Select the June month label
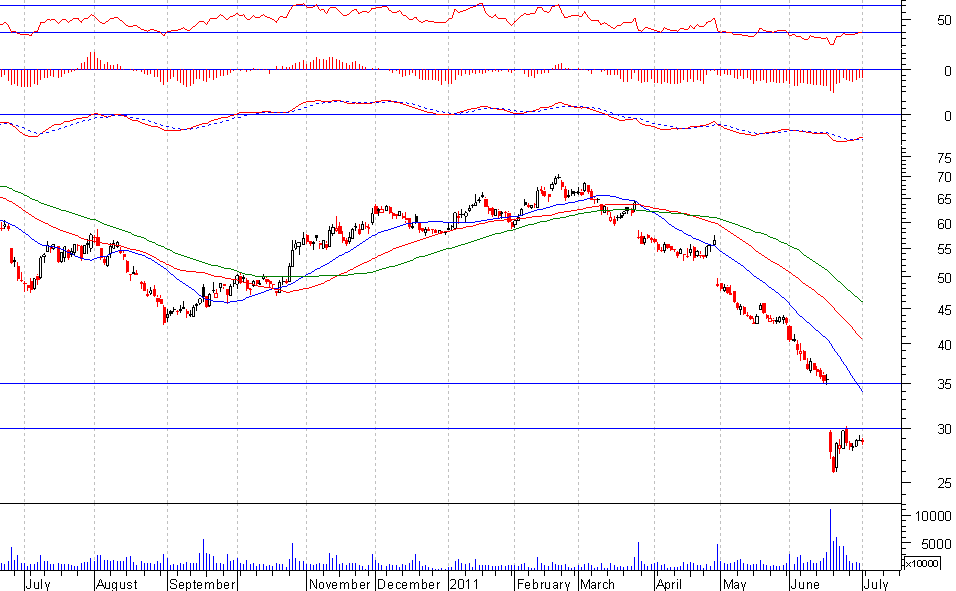 pos(805,584)
